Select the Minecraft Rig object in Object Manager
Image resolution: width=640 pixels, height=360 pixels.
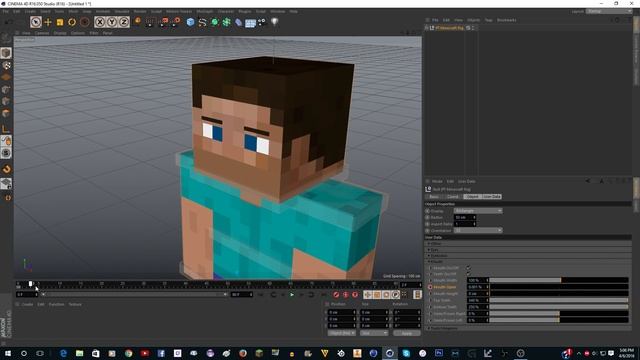coord(449,28)
